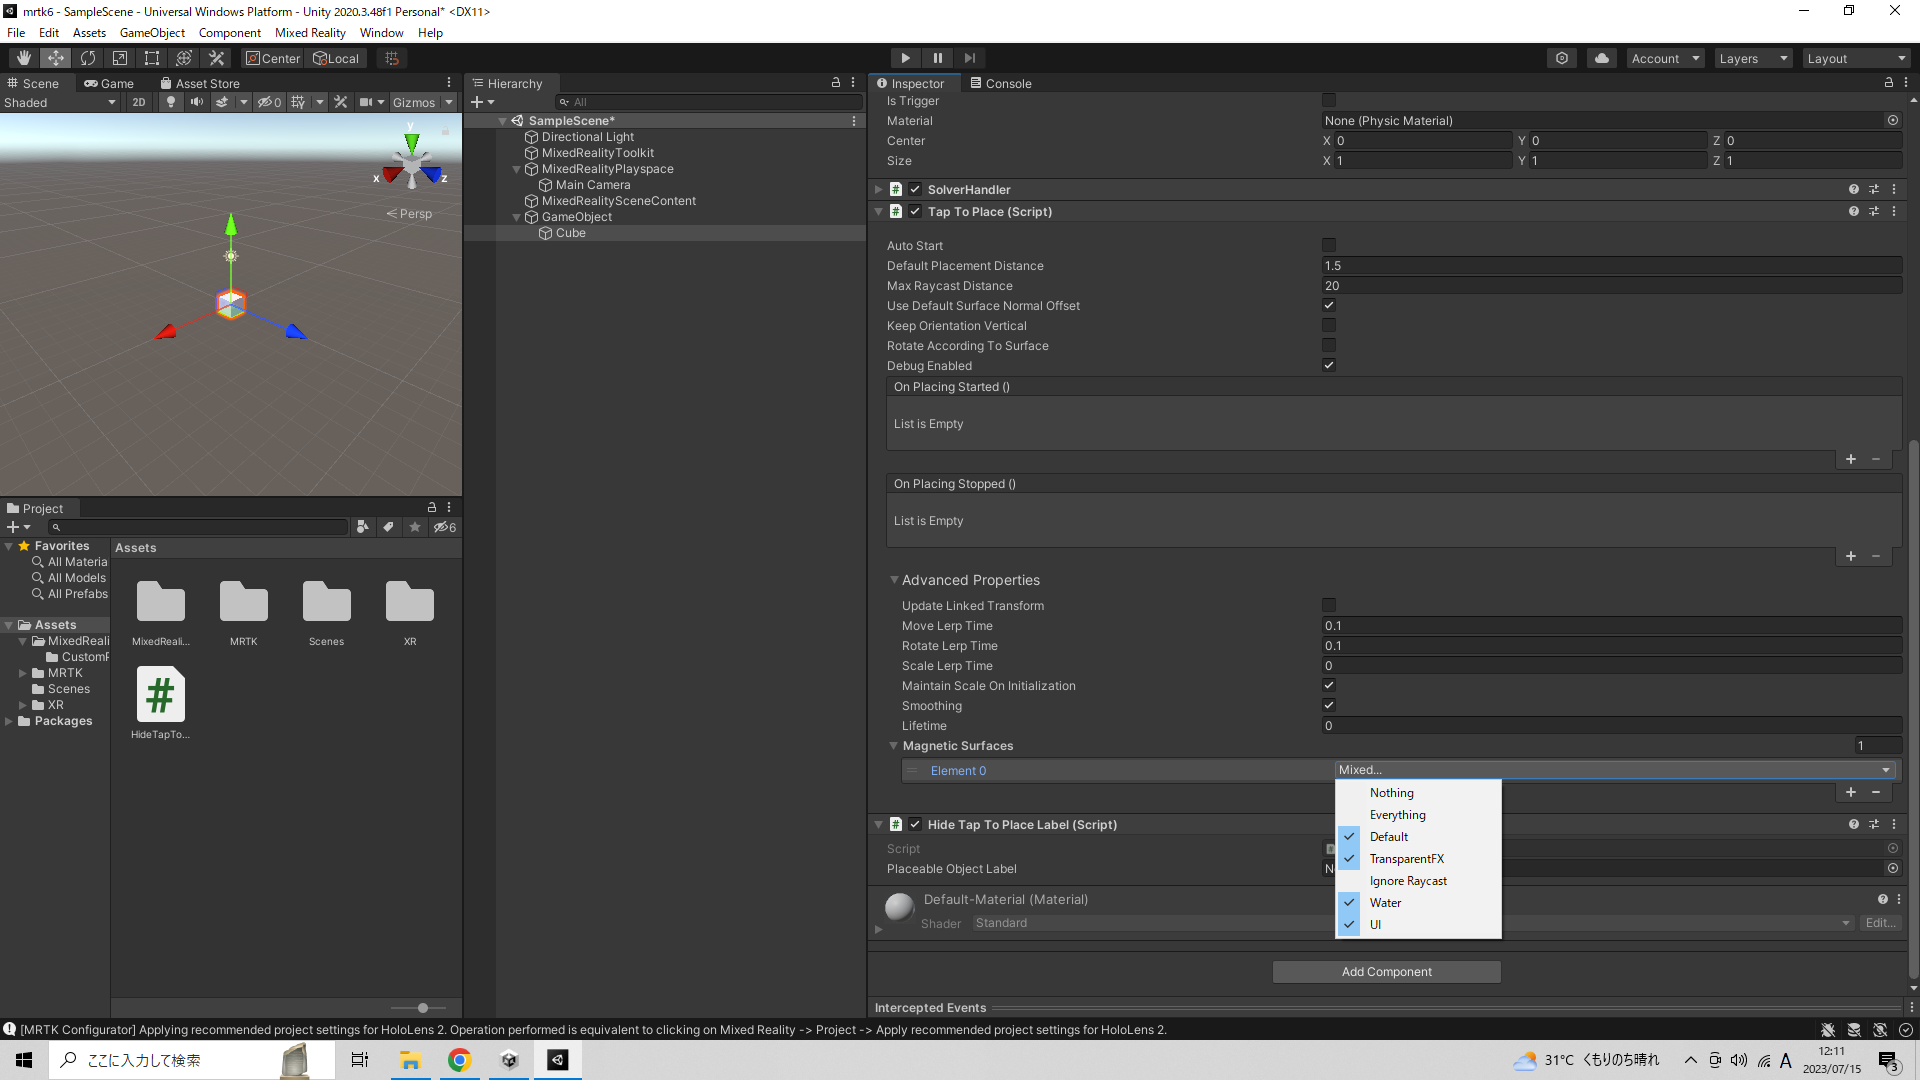Open Unity Collaborate cloud icon
This screenshot has height=1080, width=1920.
coord(1602,58)
